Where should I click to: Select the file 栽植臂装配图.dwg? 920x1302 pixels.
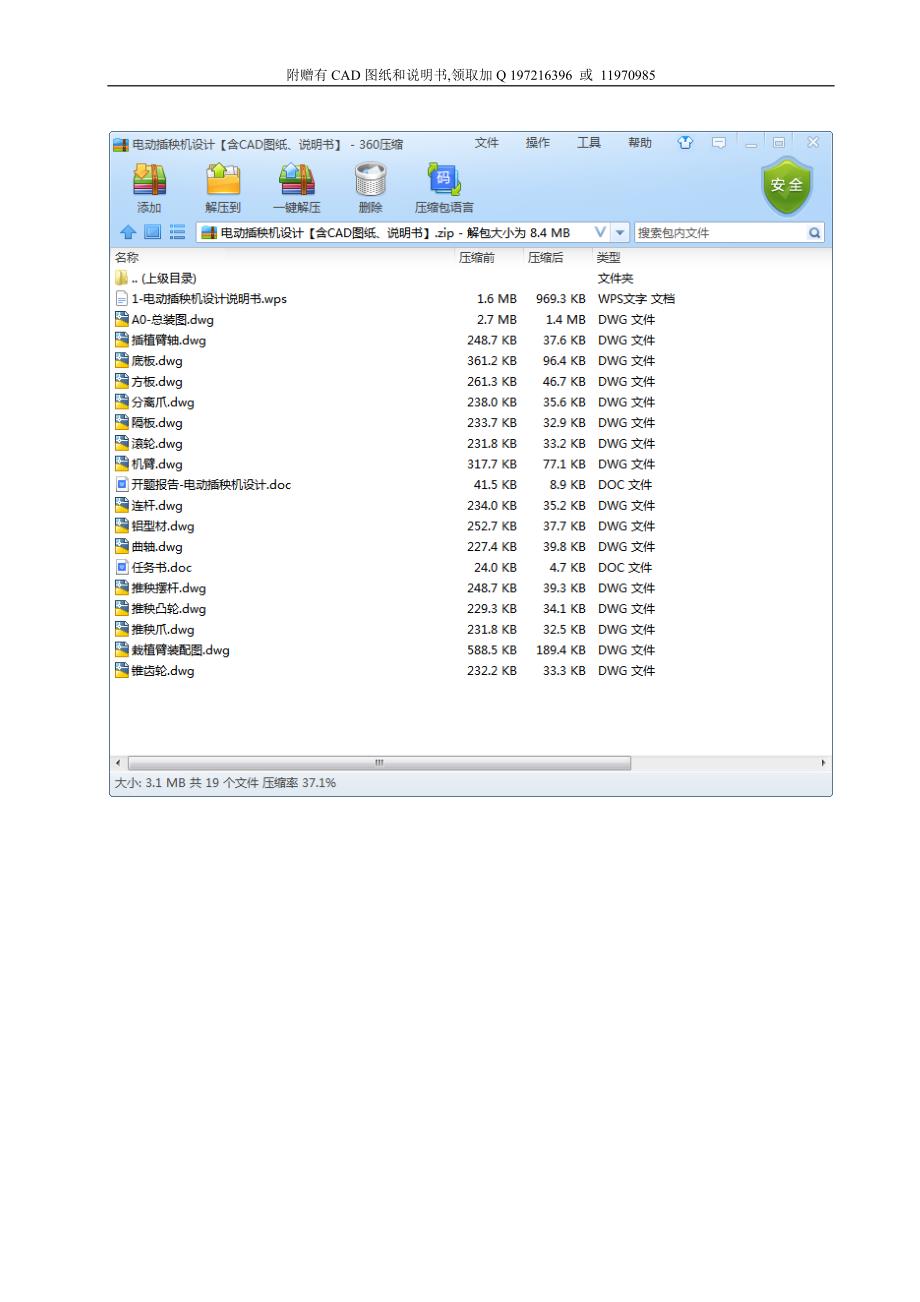(180, 650)
